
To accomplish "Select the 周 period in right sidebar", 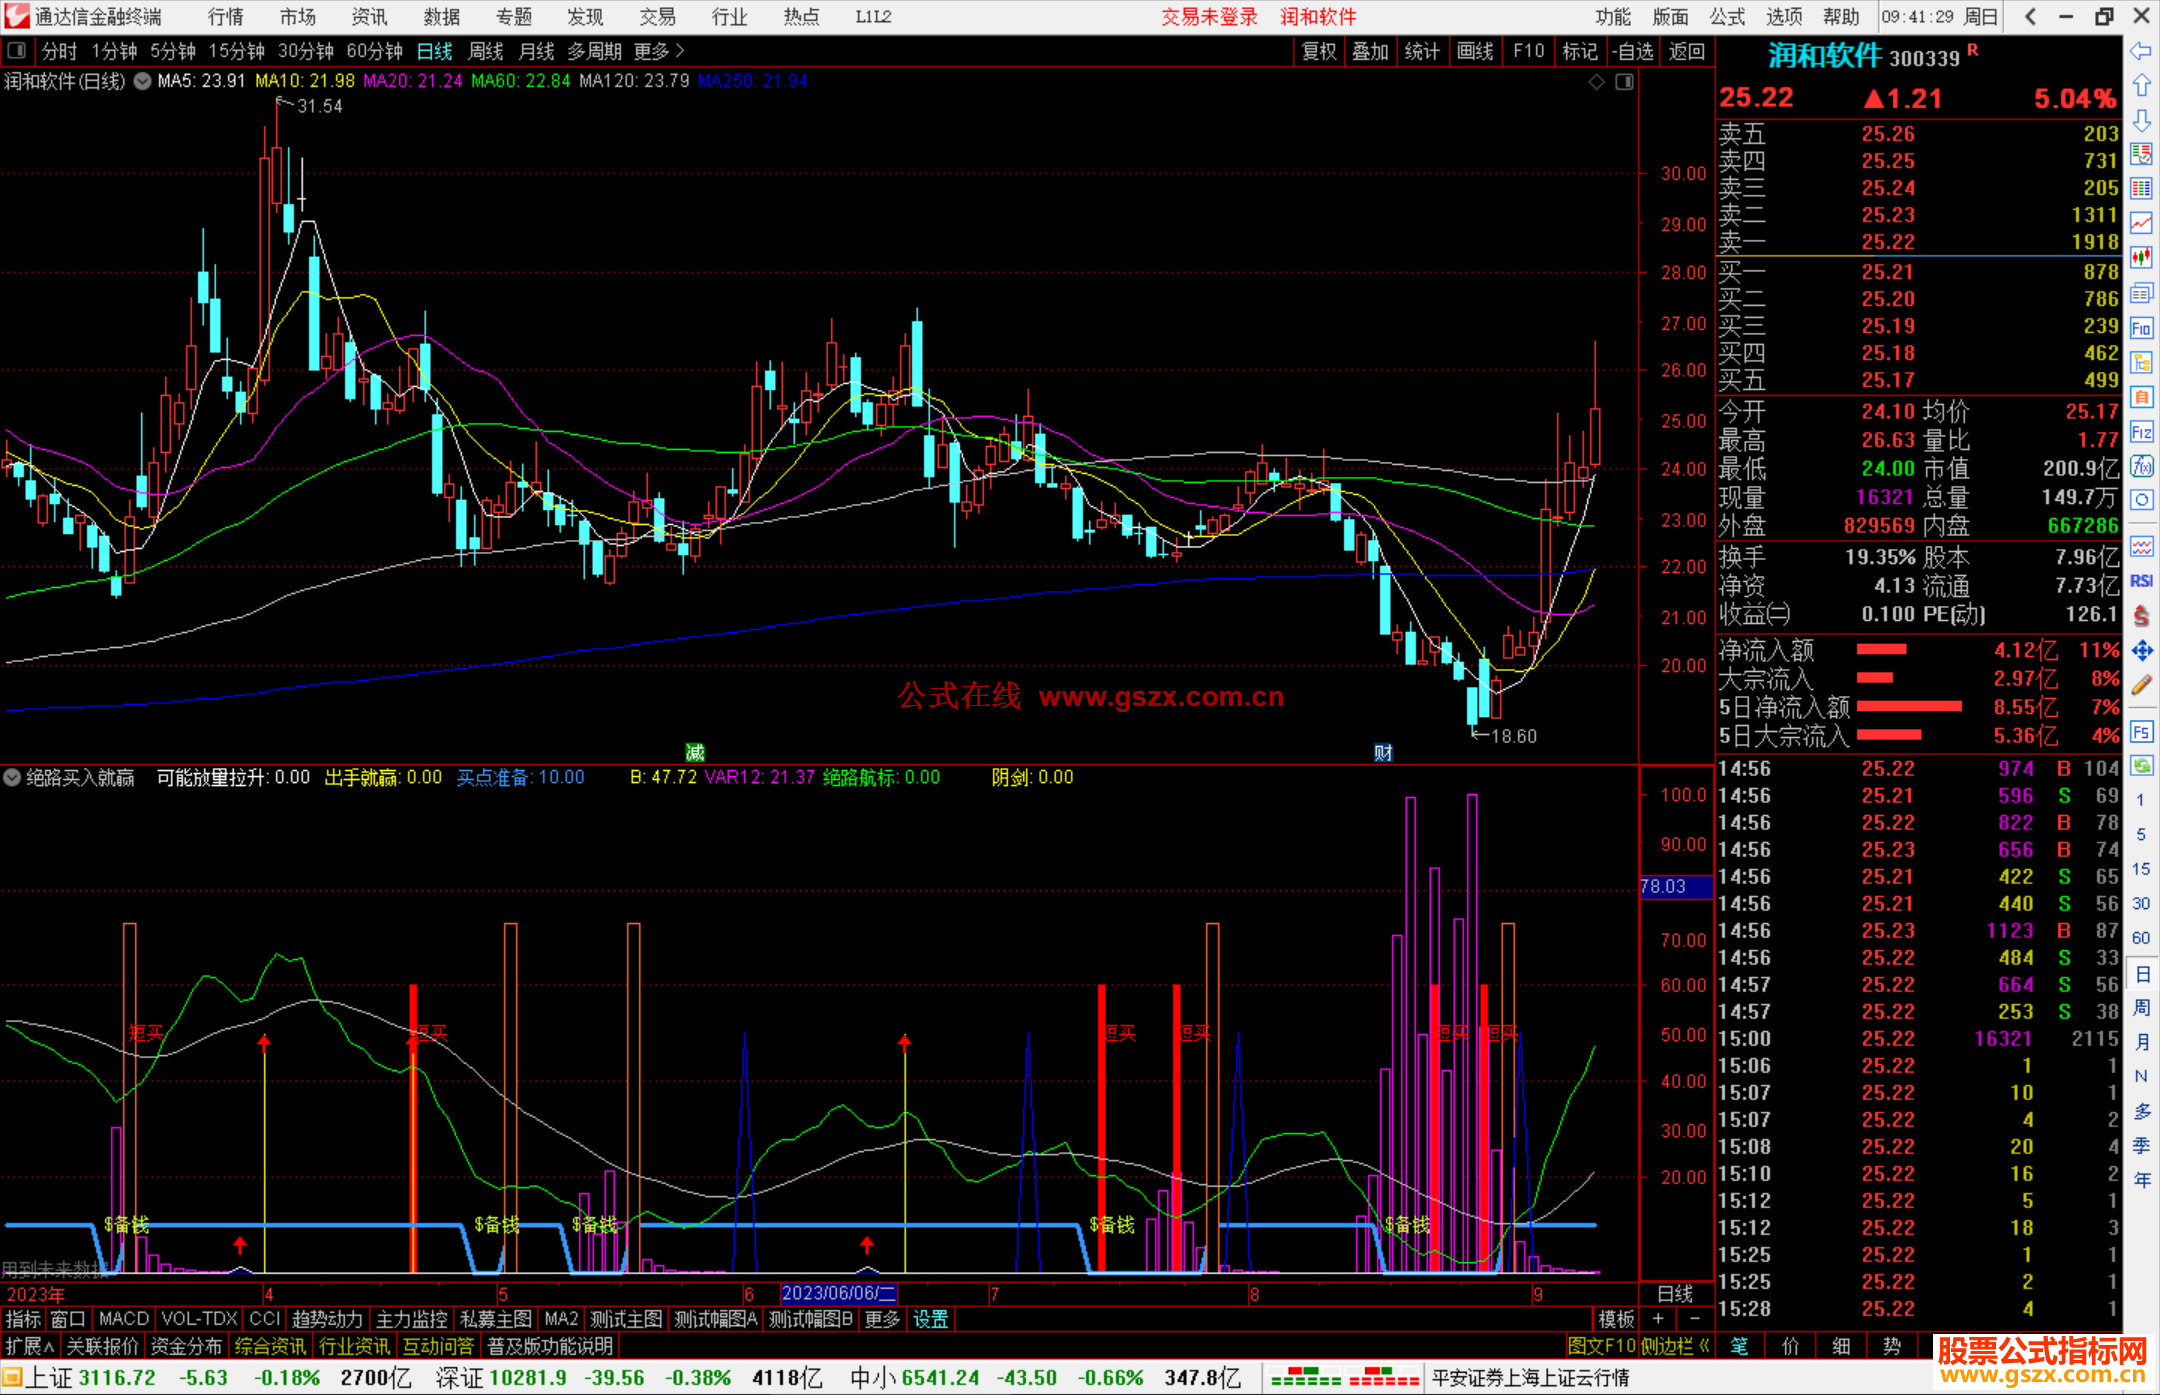I will tap(2141, 1007).
